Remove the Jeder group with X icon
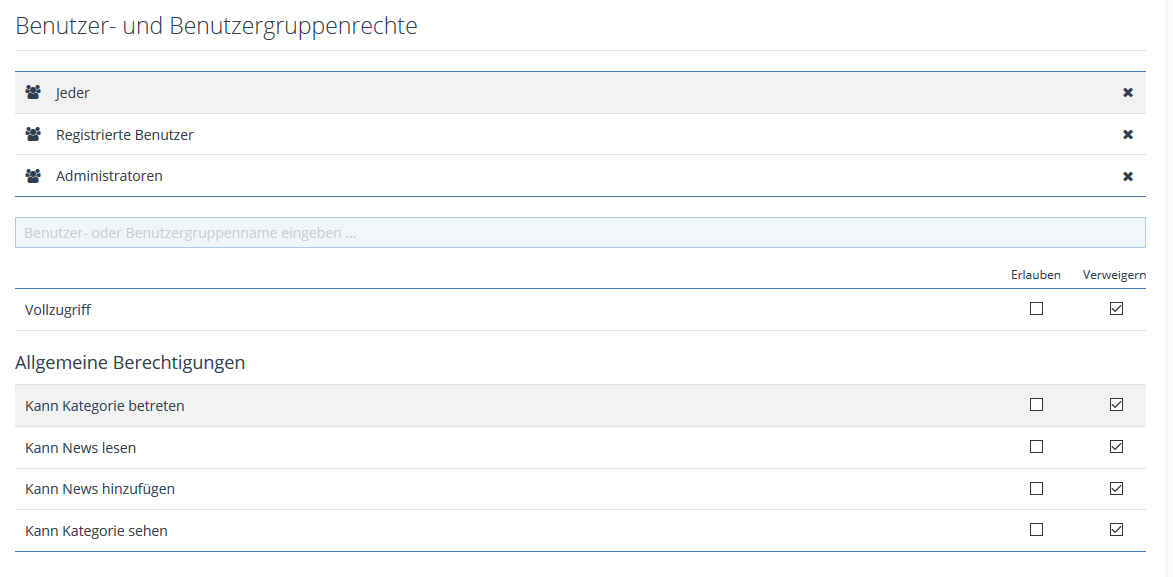This screenshot has height=577, width=1173. click(1128, 93)
